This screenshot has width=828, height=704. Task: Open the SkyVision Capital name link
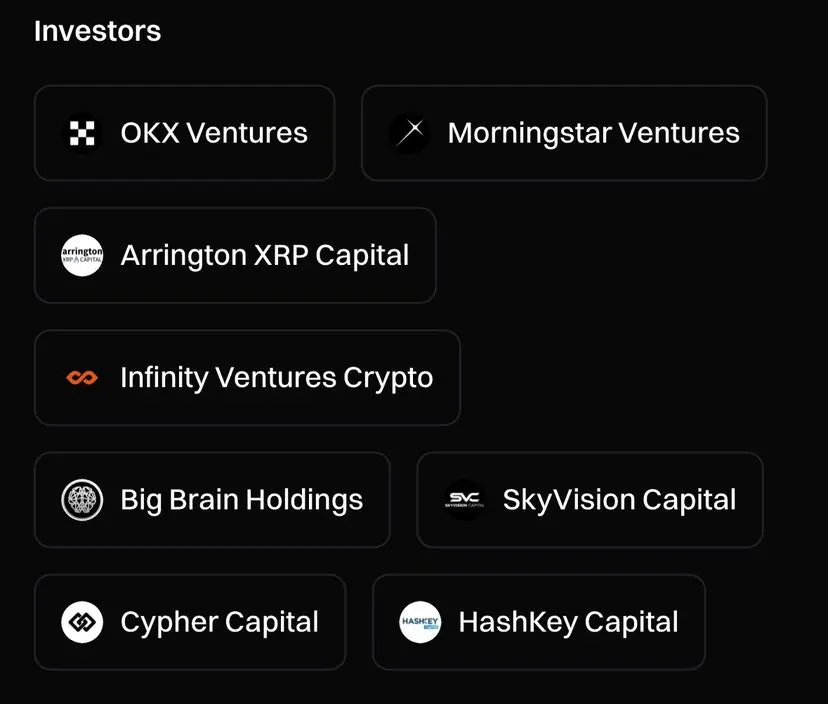tap(619, 500)
